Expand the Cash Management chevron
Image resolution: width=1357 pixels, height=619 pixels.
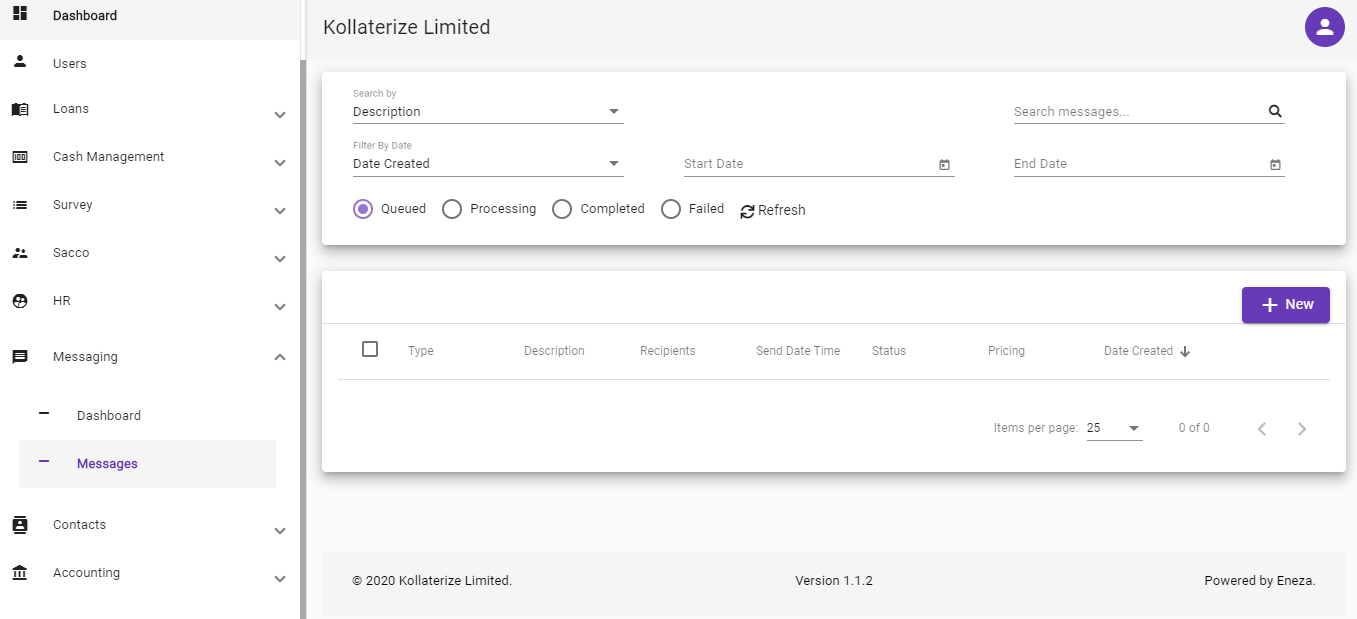(280, 163)
